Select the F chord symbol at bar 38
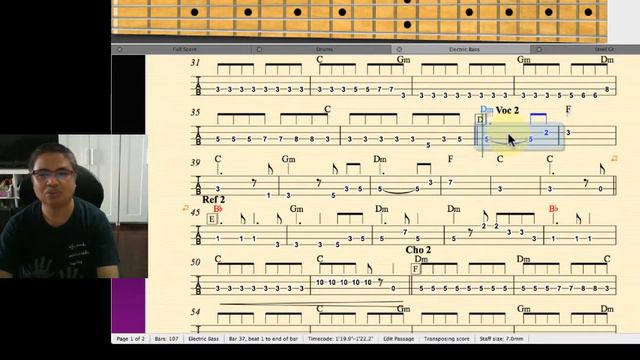The height and width of the screenshot is (360, 640). click(568, 109)
